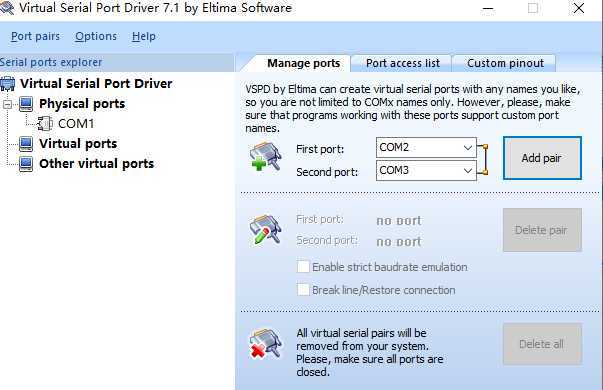Screen dimensions: 603x390
Task: Enable strict baudrate emulation checkbox
Action: click(303, 267)
